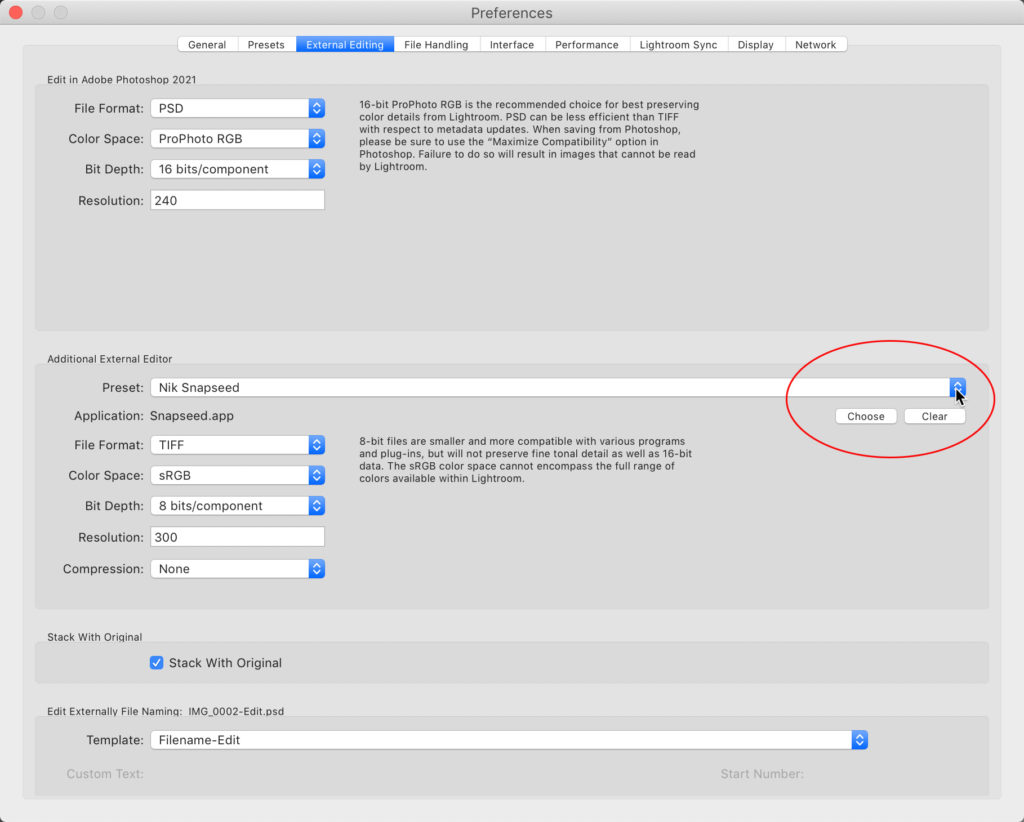This screenshot has height=822, width=1024.
Task: Go to the Interface tab
Action: 511,44
